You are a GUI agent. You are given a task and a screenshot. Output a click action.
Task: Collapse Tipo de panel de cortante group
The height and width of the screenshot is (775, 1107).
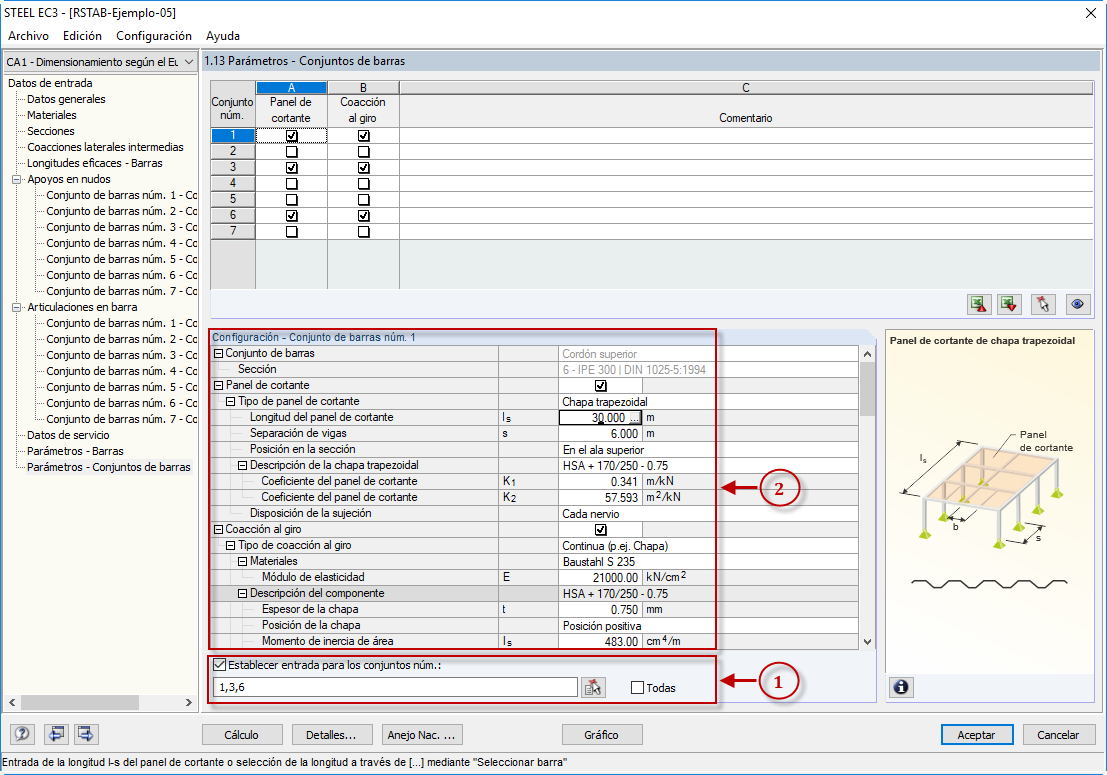[x=230, y=402]
